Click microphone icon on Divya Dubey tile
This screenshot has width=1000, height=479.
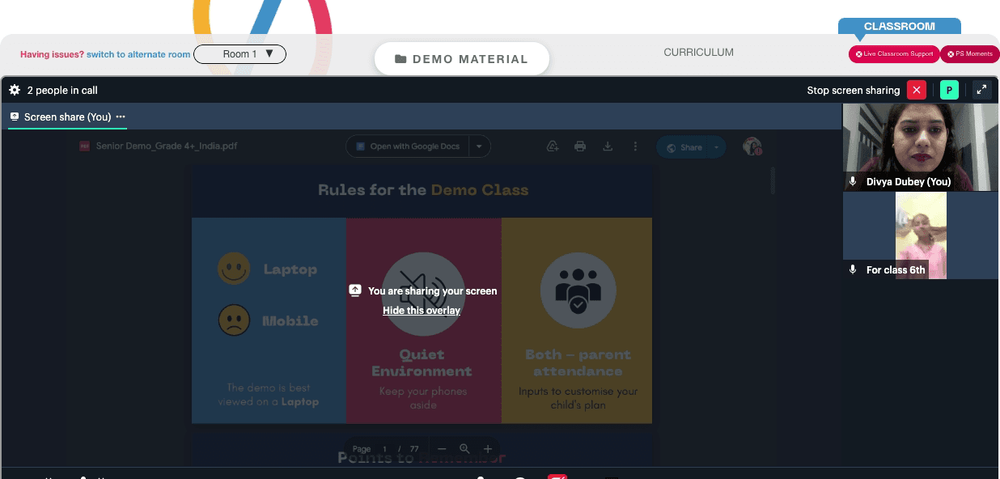click(x=853, y=182)
